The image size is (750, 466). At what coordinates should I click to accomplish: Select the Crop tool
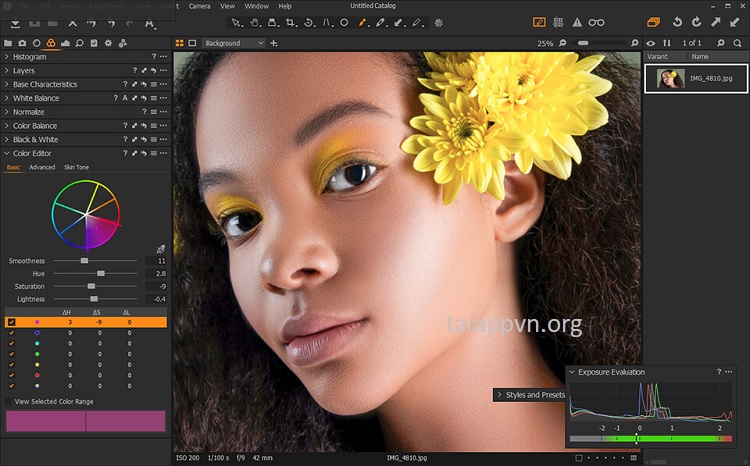click(290, 22)
